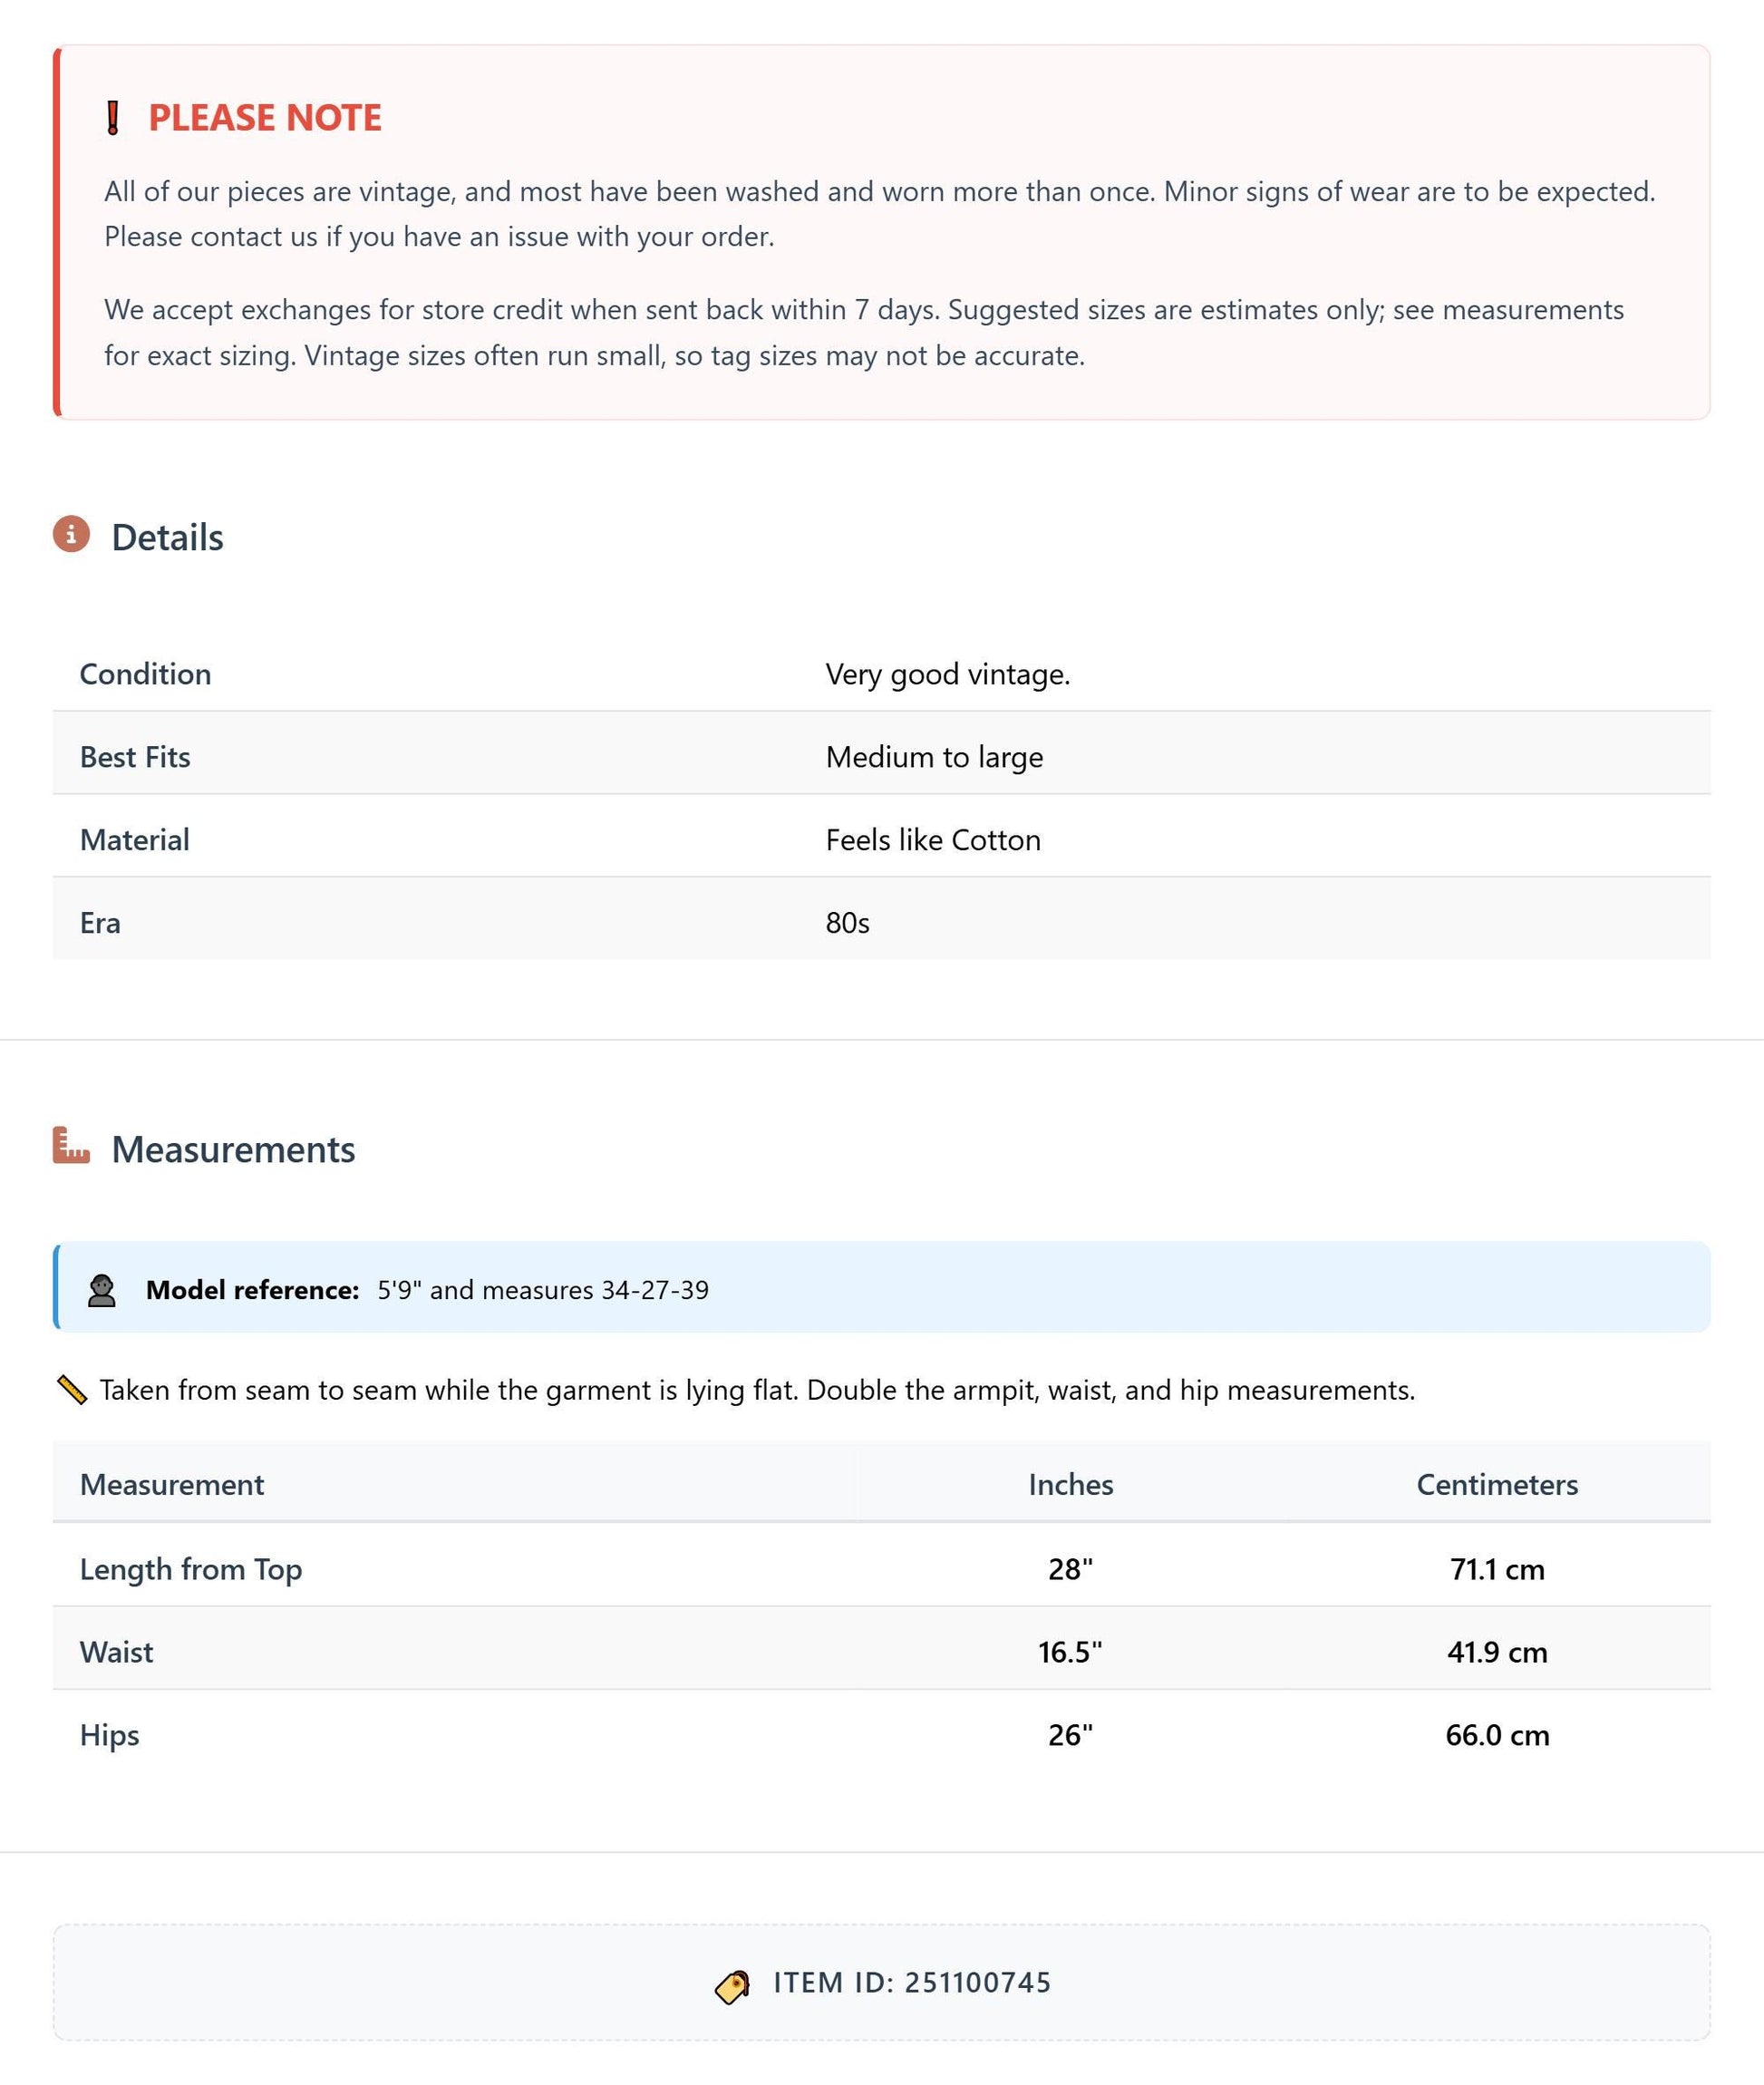Click the yellow ruler emoji icon

pyautogui.click(x=72, y=1390)
